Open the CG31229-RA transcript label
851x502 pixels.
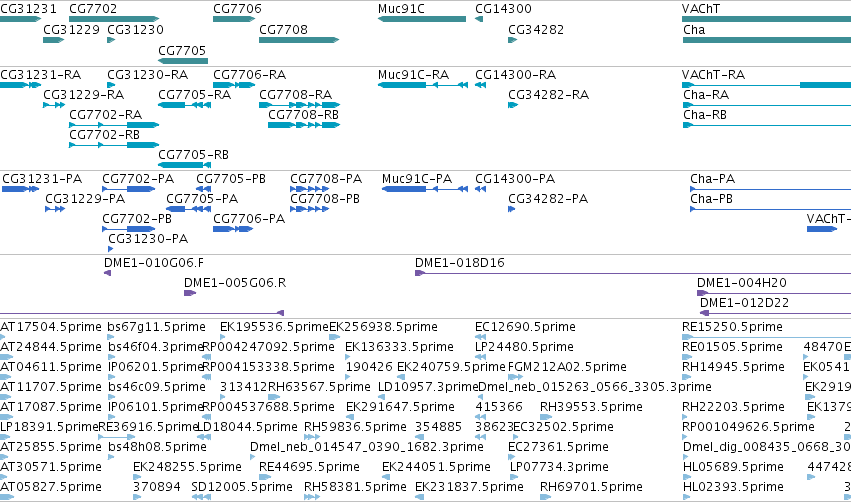[x=84, y=95]
